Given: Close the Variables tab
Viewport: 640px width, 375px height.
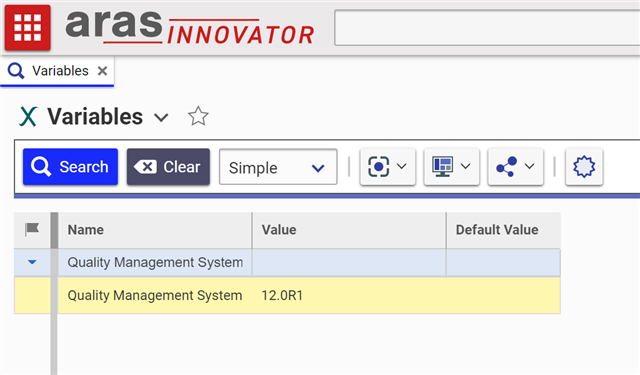Looking at the screenshot, I should click(102, 71).
